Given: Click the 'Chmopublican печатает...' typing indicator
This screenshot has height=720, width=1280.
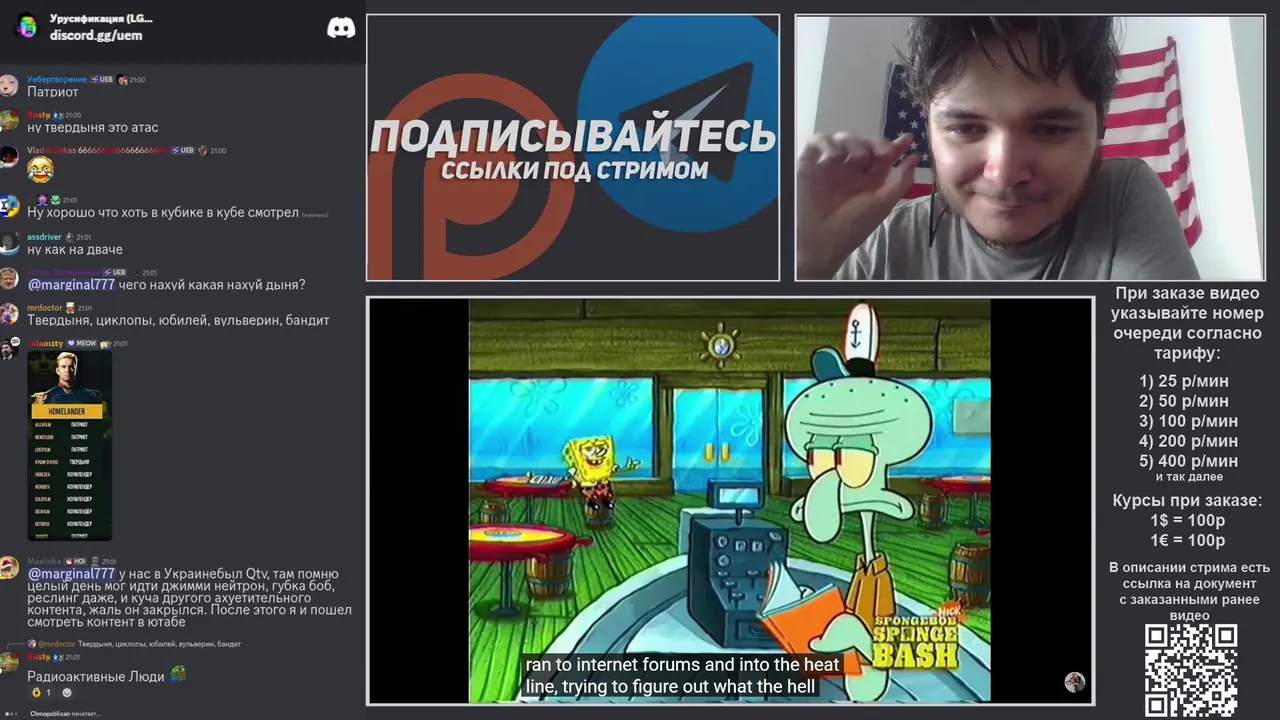Looking at the screenshot, I should pyautogui.click(x=65, y=714).
